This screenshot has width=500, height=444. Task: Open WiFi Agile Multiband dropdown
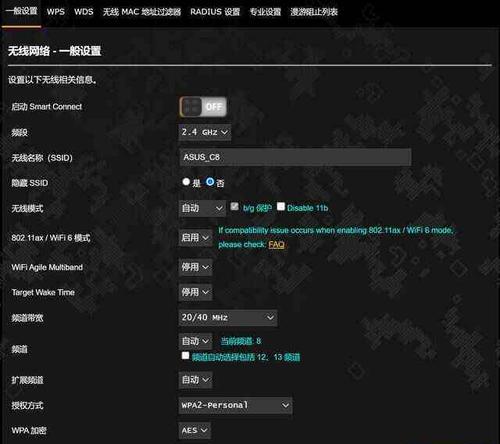tap(195, 267)
